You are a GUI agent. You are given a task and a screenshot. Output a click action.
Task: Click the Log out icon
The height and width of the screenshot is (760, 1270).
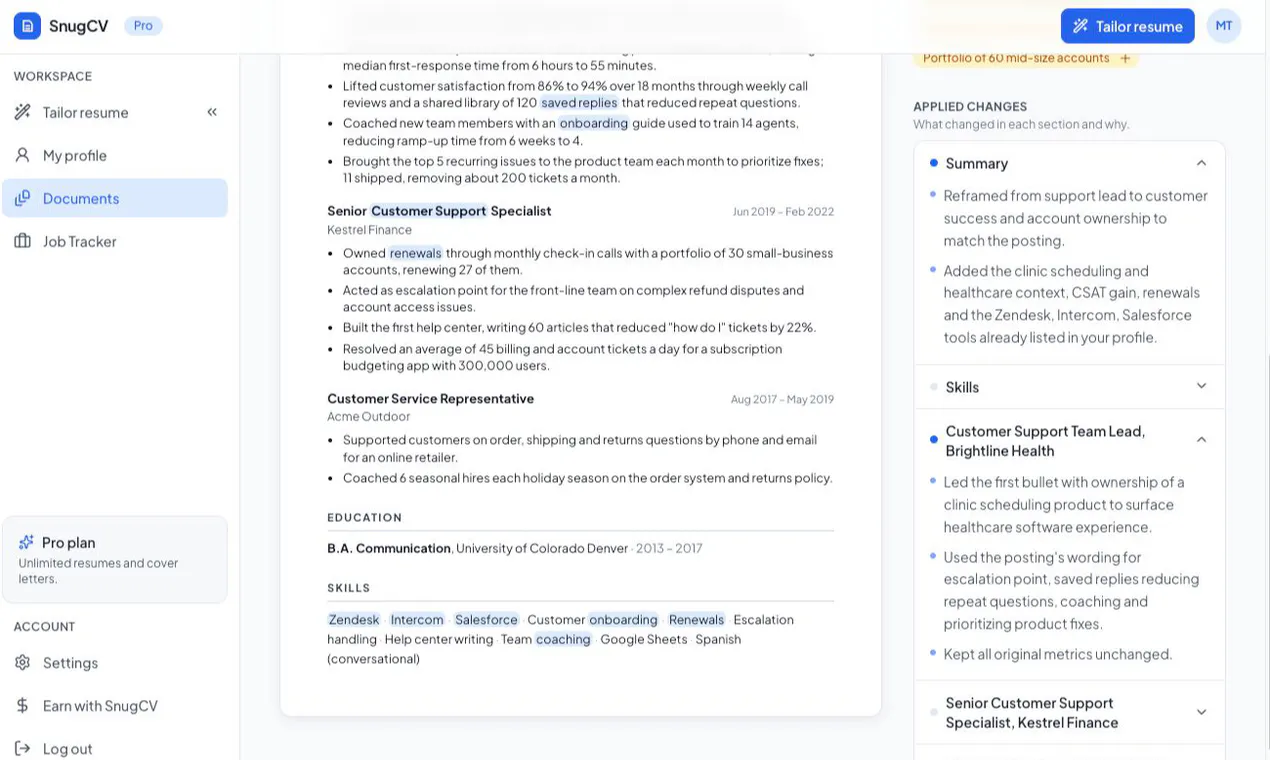coord(22,749)
